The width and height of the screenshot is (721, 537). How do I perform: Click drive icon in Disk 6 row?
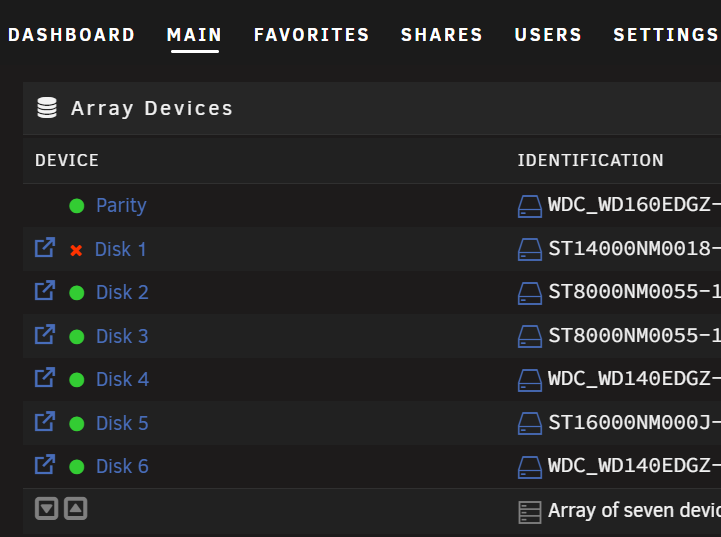pyautogui.click(x=530, y=467)
